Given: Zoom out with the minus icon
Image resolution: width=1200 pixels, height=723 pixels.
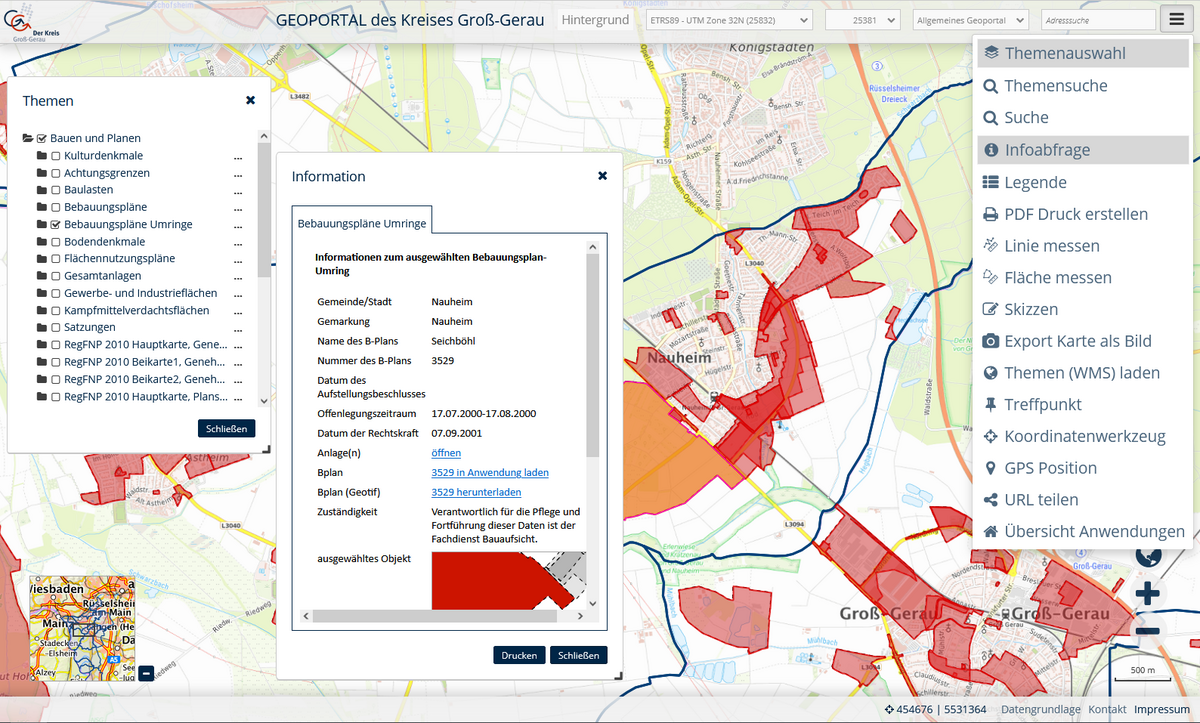Looking at the screenshot, I should 1148,630.
